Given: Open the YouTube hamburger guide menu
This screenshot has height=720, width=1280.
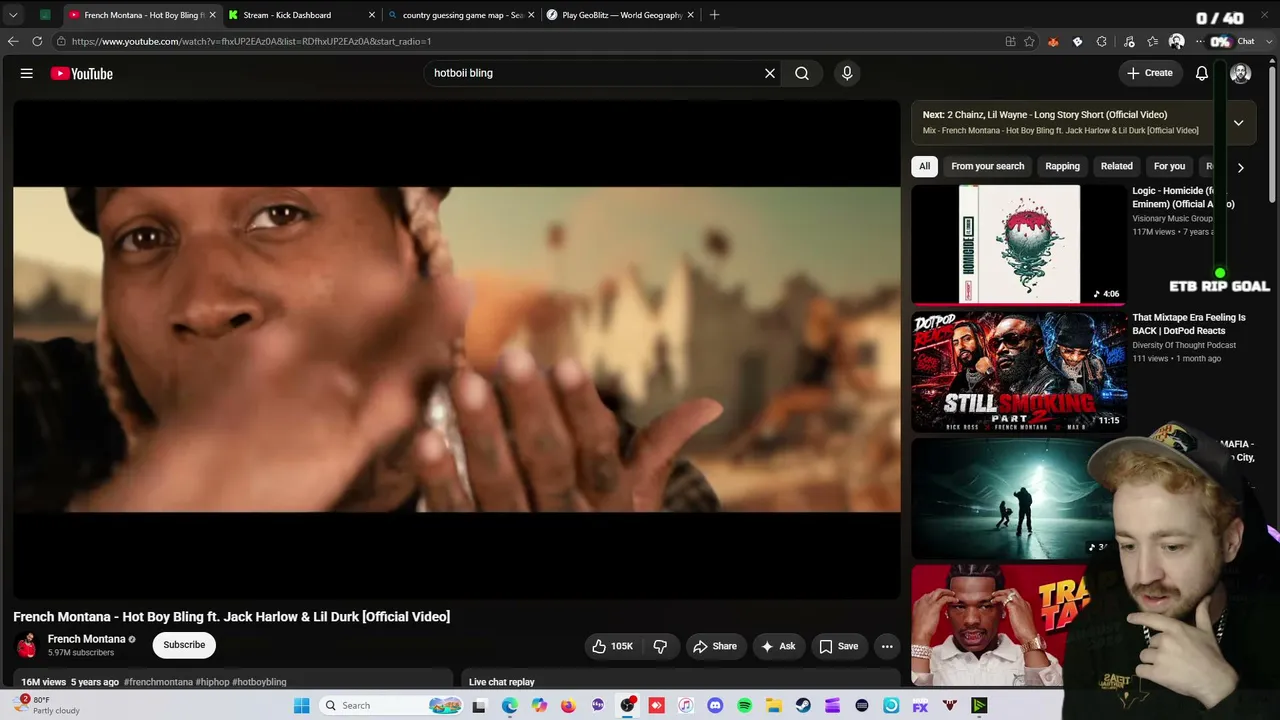Looking at the screenshot, I should click(x=27, y=73).
